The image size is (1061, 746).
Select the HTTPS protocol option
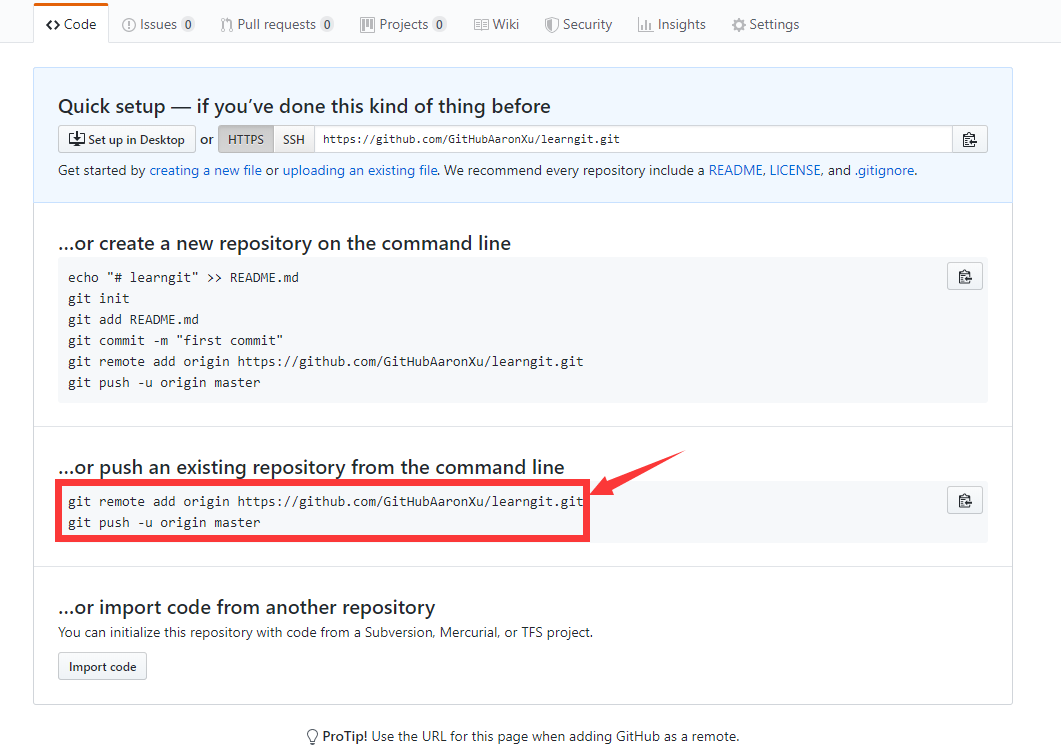click(x=246, y=140)
